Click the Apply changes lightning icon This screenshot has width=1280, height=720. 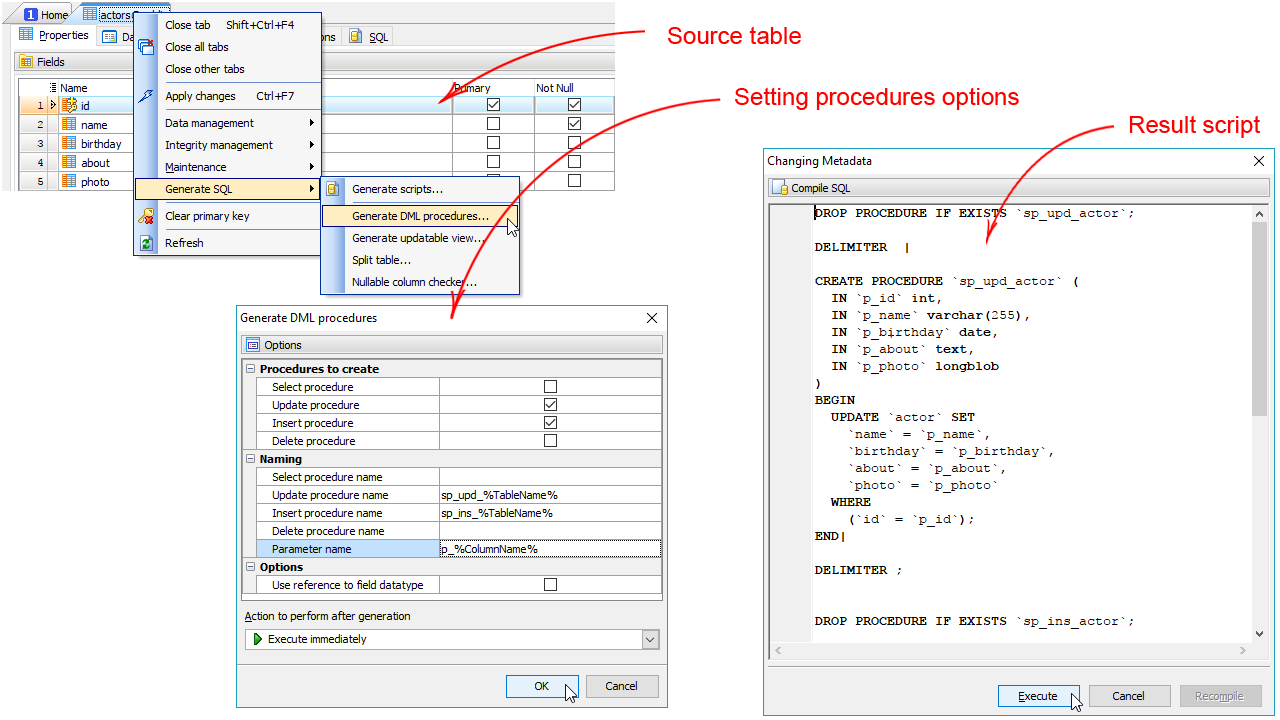(x=146, y=96)
